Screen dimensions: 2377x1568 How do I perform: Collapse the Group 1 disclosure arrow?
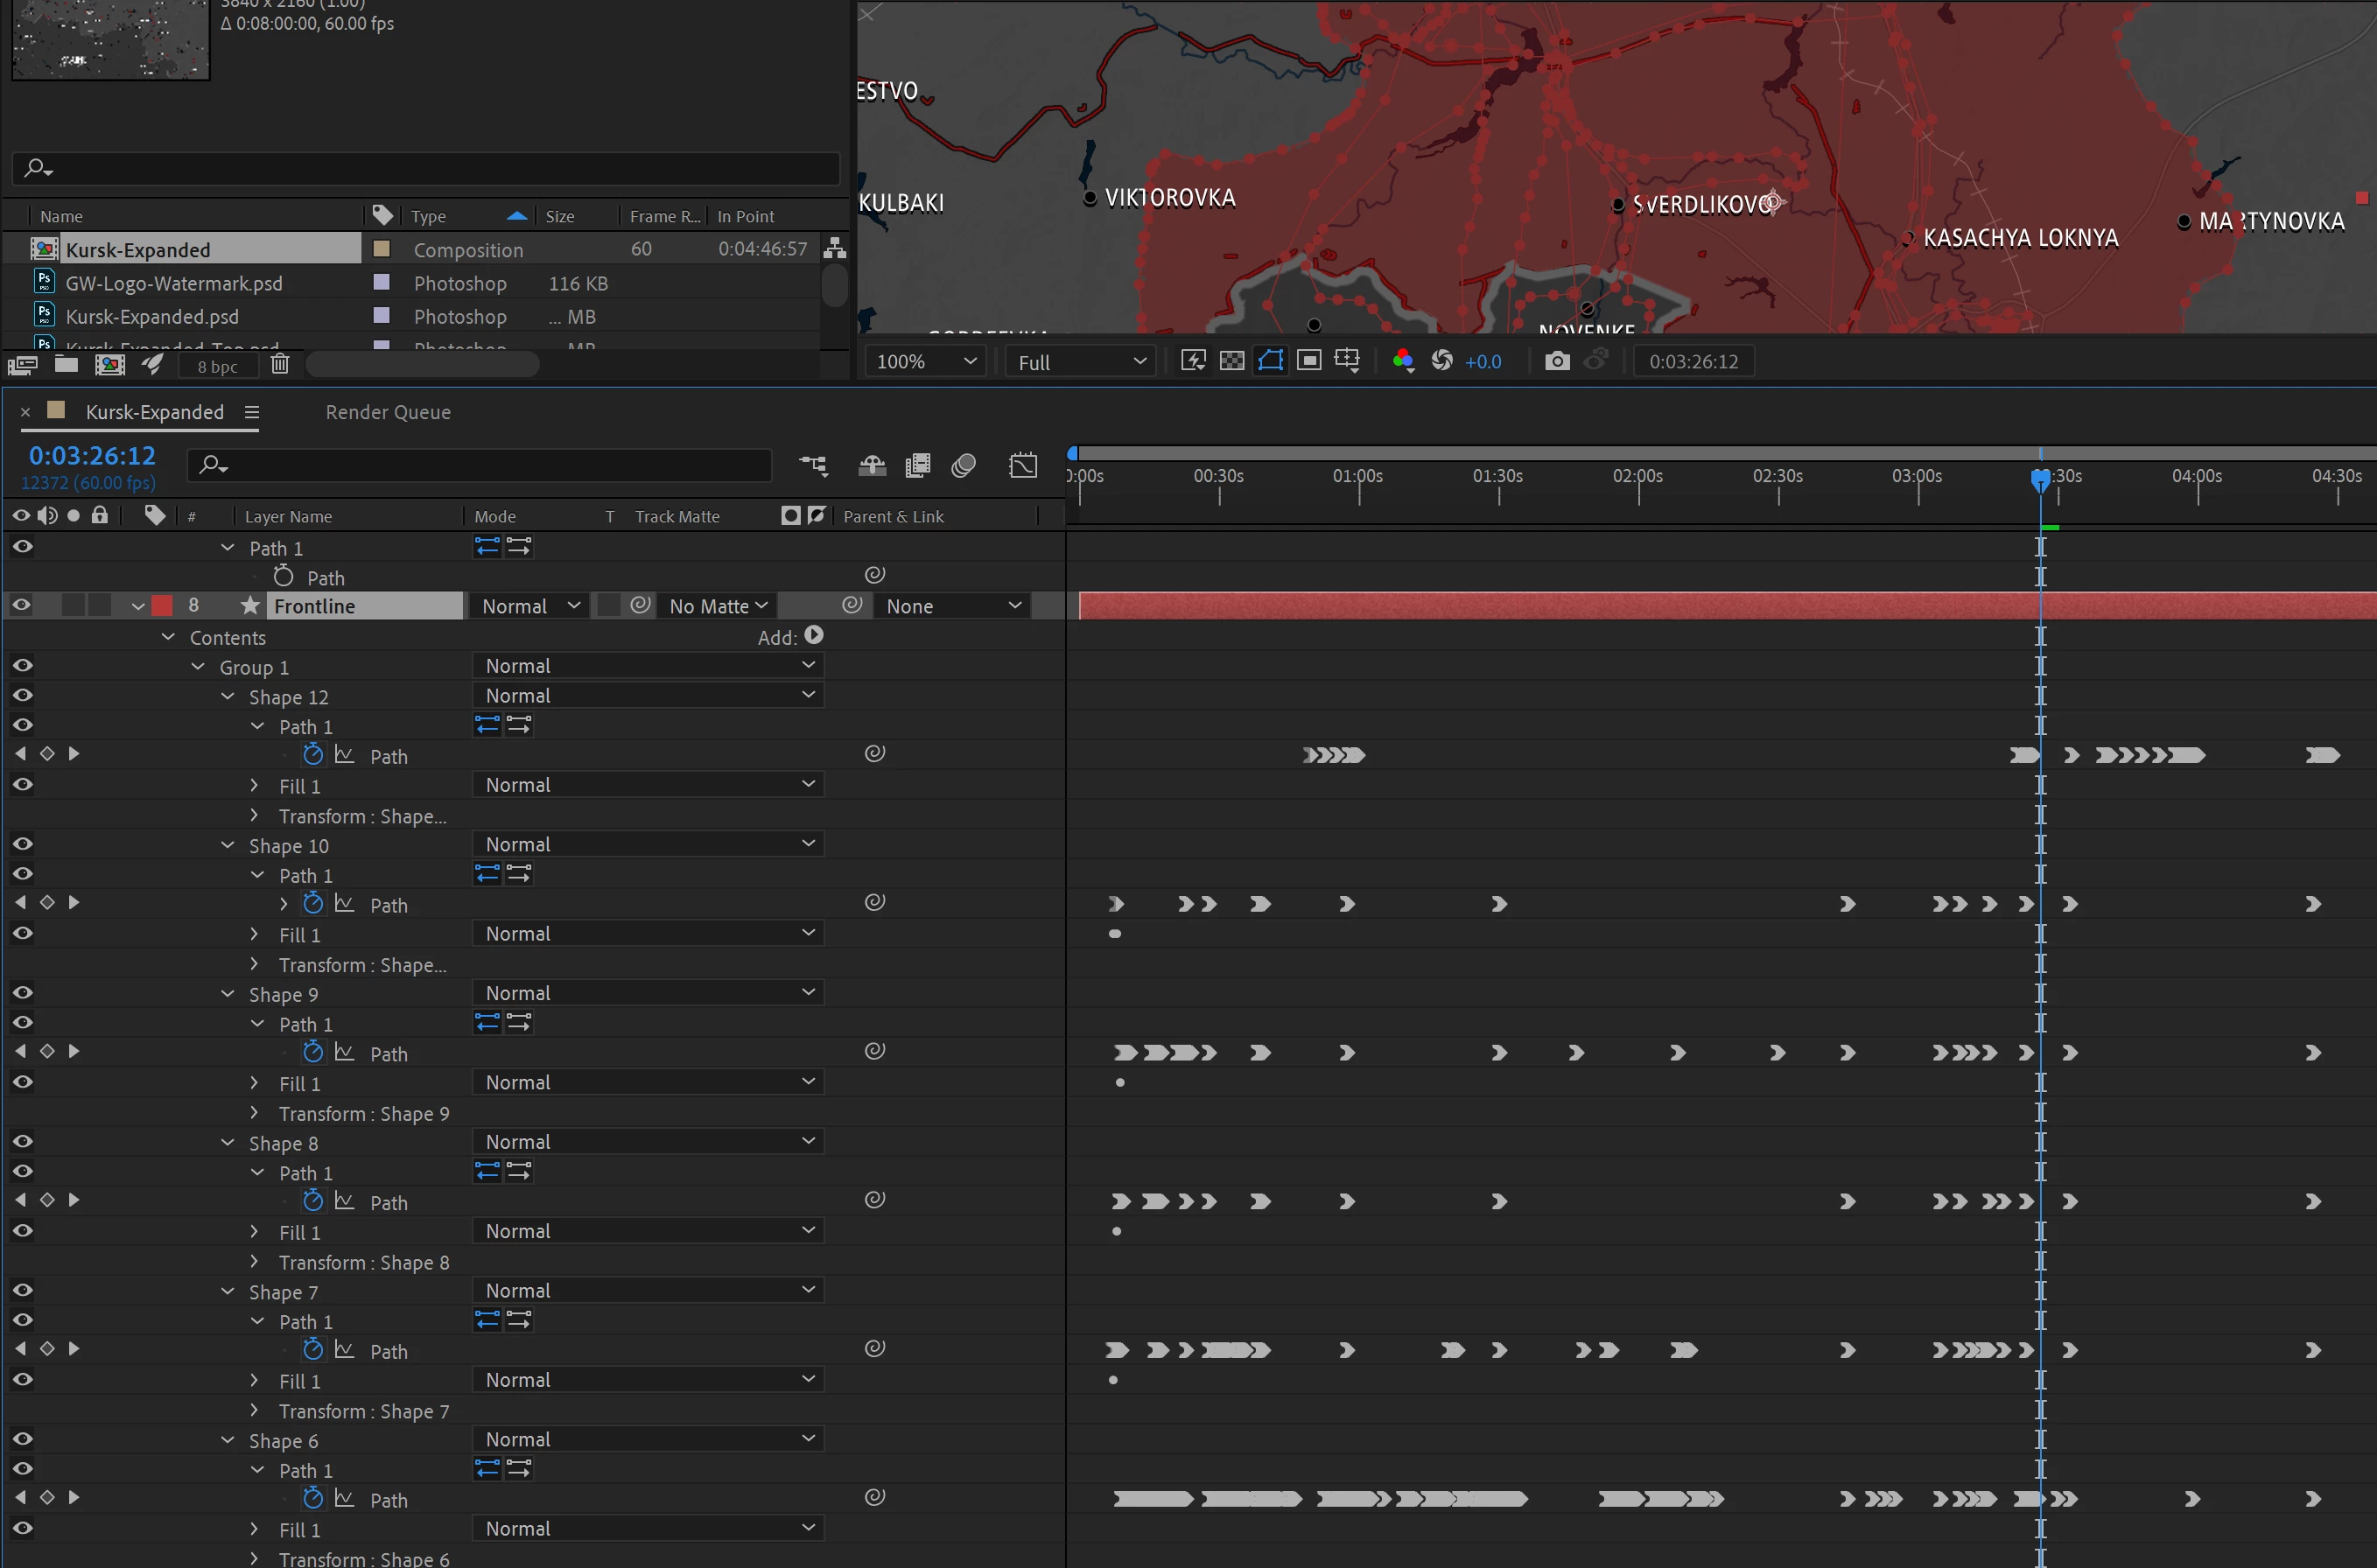pos(198,667)
